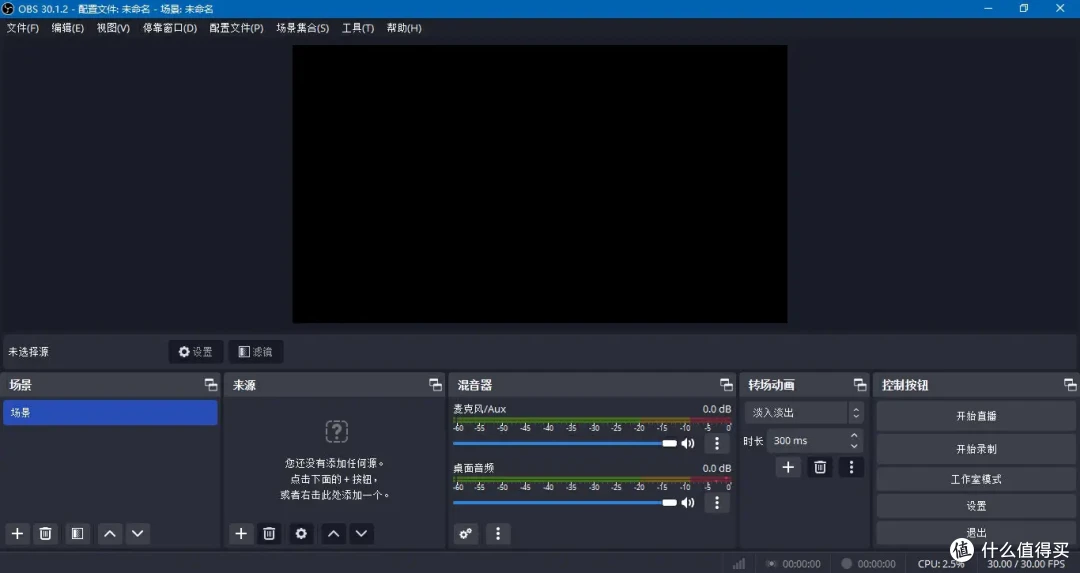This screenshot has width=1080, height=573.
Task: Click the 退出 button
Action: coord(976,532)
